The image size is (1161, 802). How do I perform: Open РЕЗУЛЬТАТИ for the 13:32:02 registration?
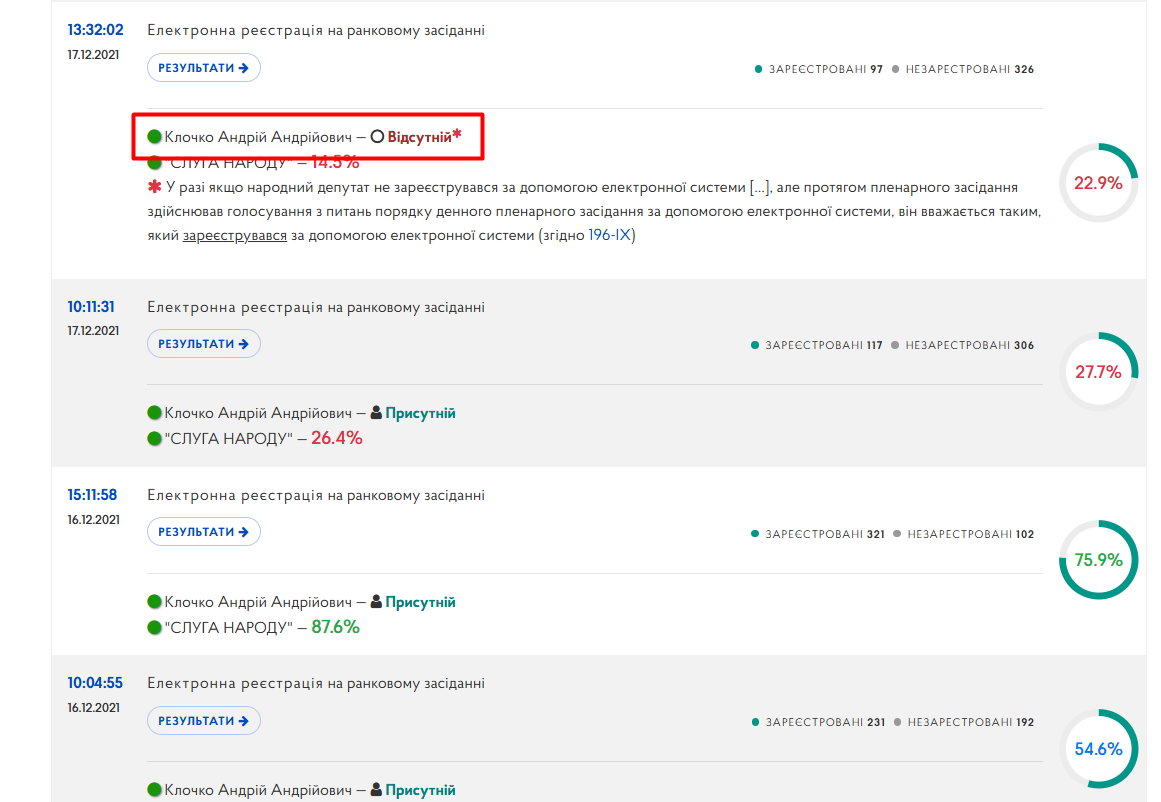[x=204, y=67]
